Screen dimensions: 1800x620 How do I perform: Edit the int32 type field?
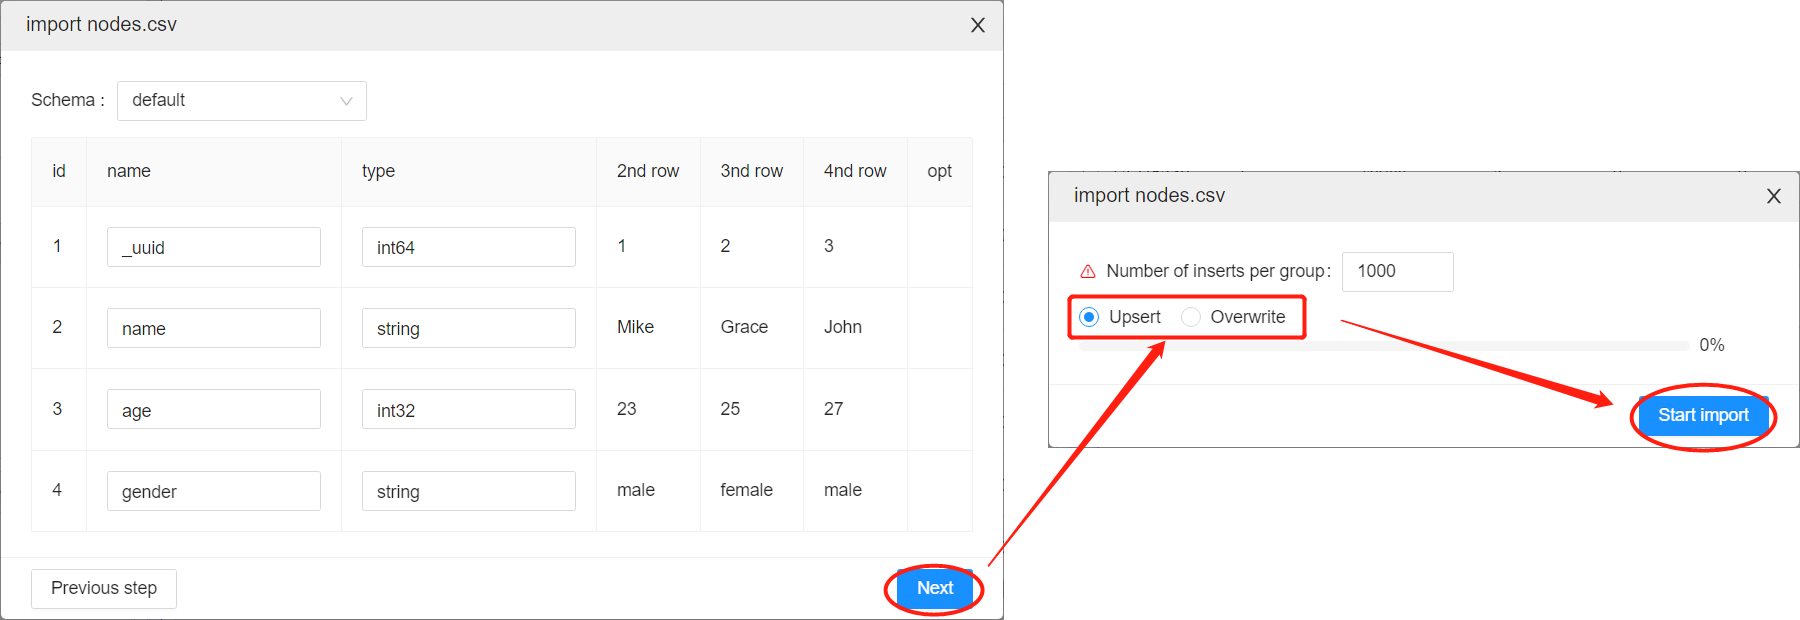coord(469,409)
